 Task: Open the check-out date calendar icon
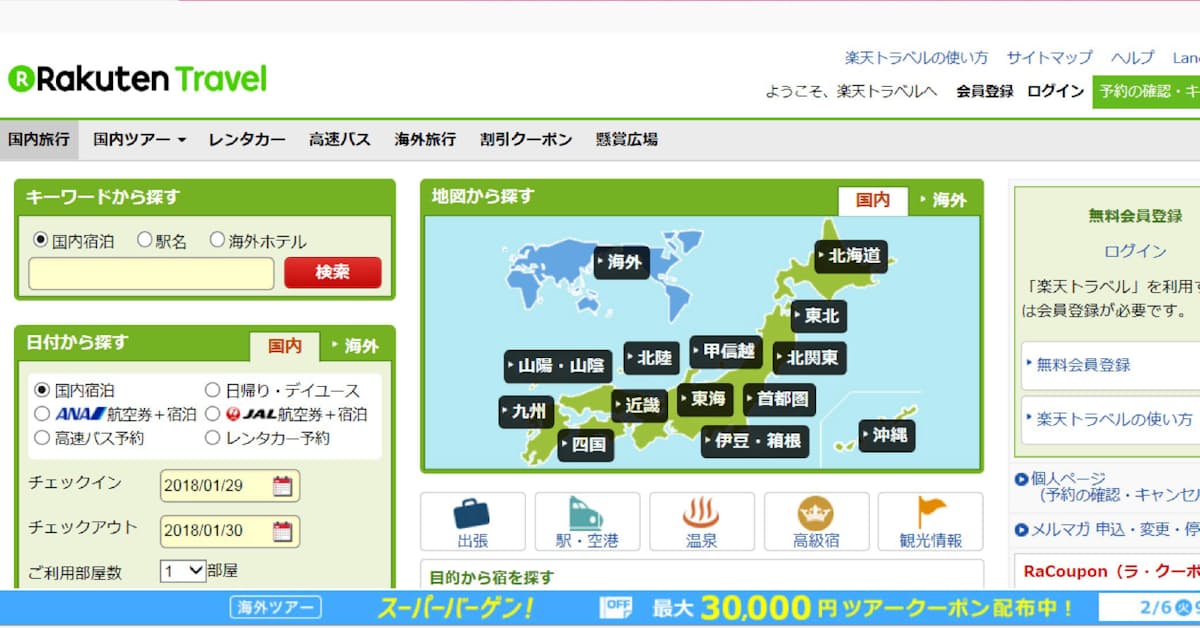pyautogui.click(x=283, y=531)
